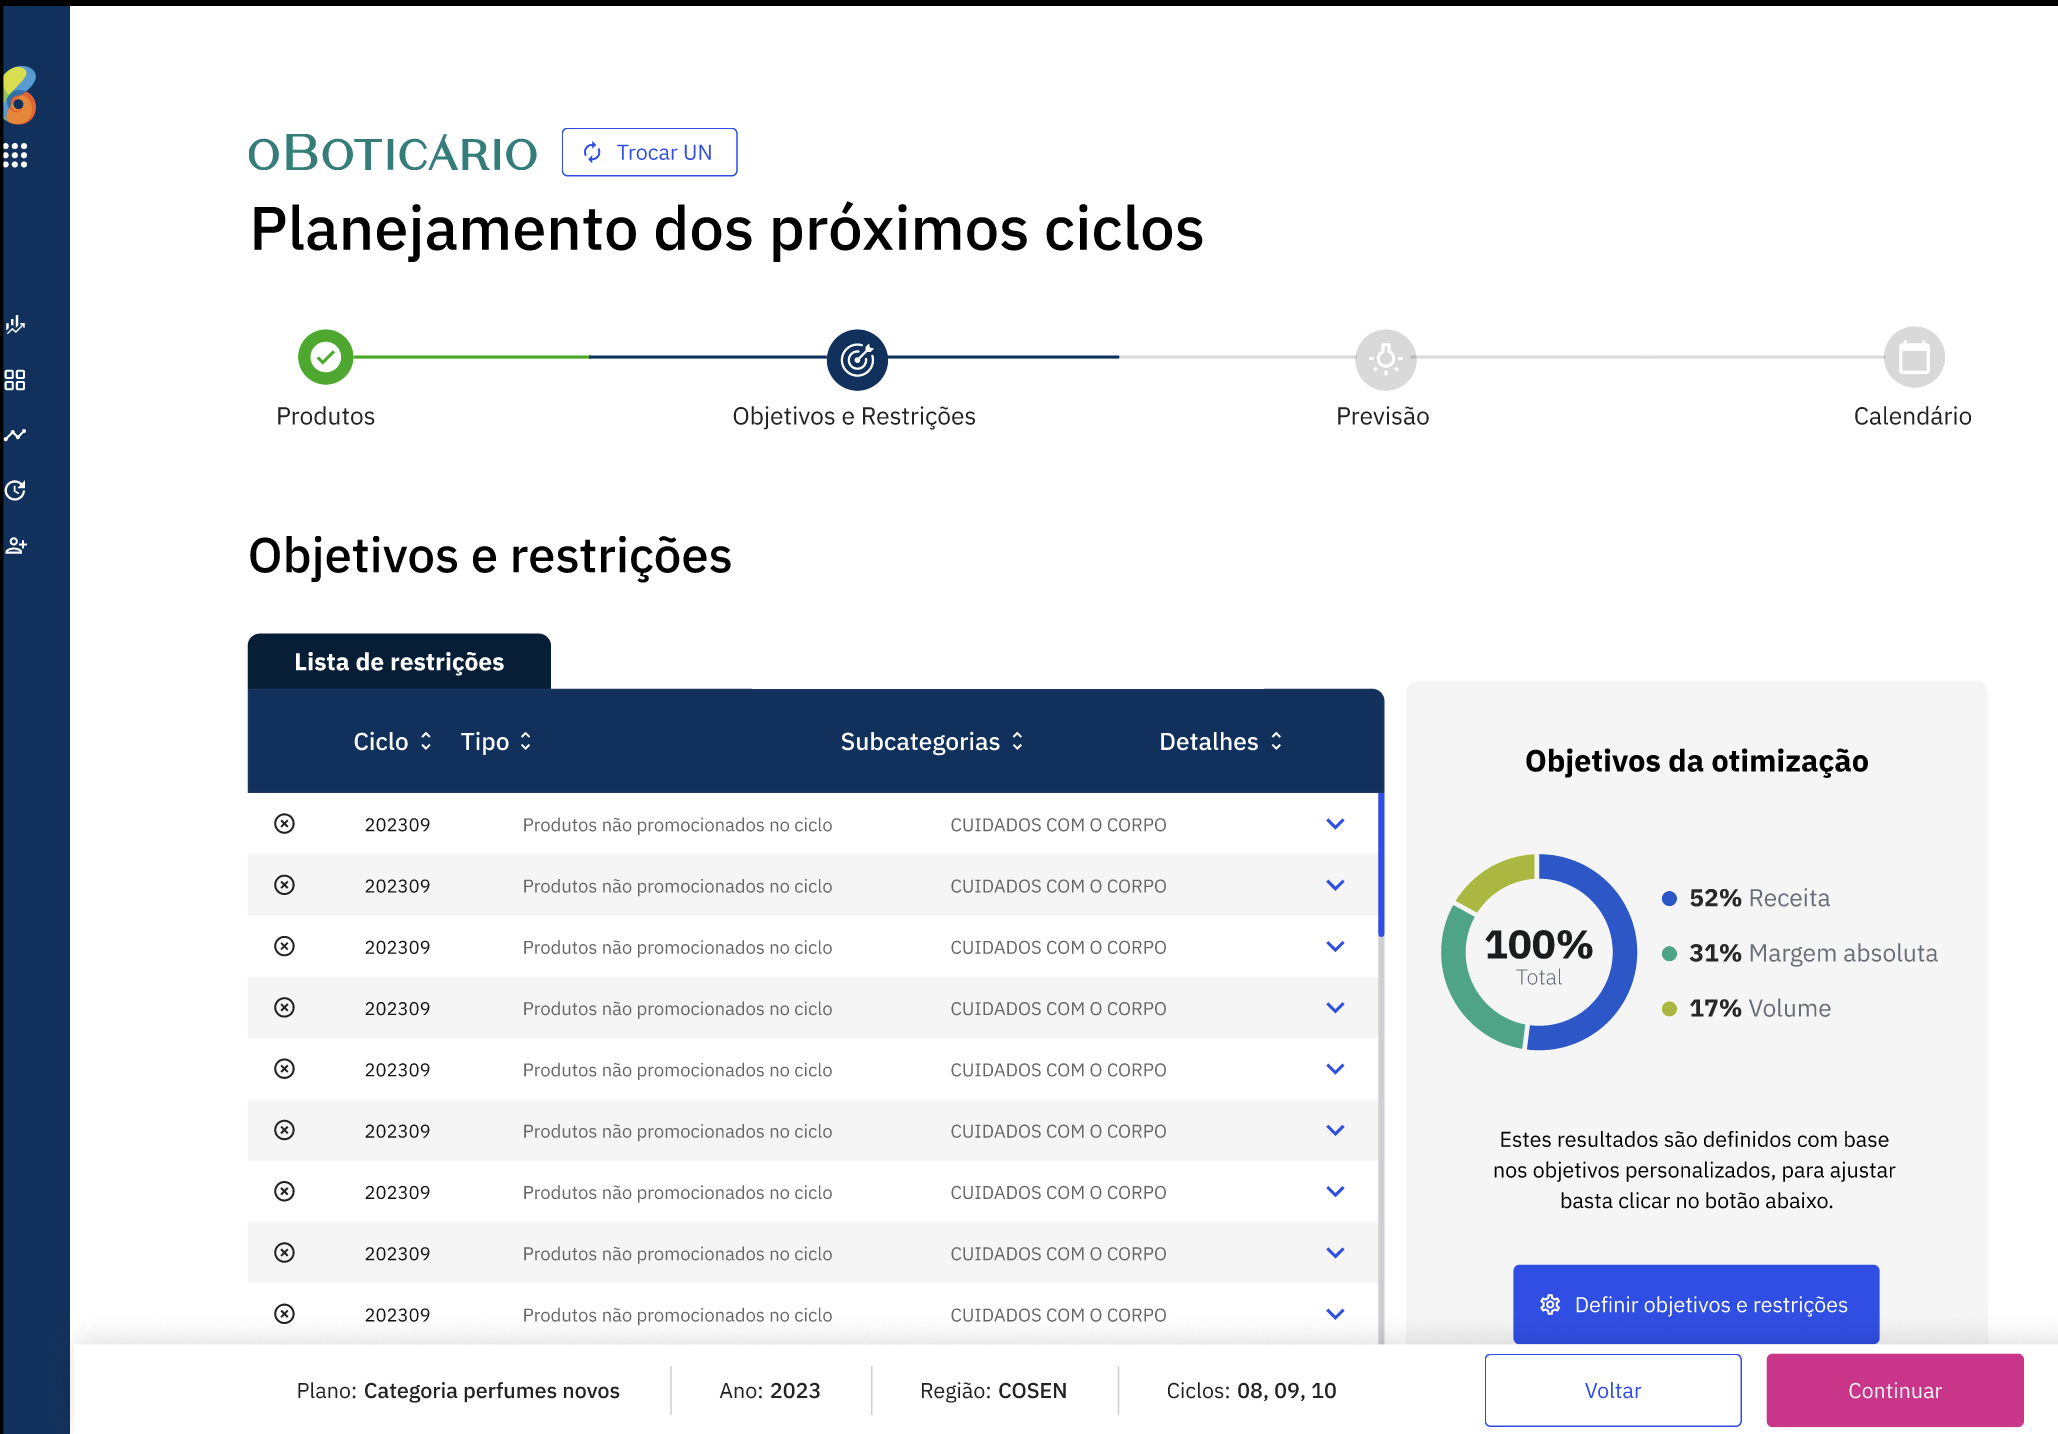Select the Previsão lightbulb step icon
The image size is (2058, 1434).
click(x=1385, y=358)
